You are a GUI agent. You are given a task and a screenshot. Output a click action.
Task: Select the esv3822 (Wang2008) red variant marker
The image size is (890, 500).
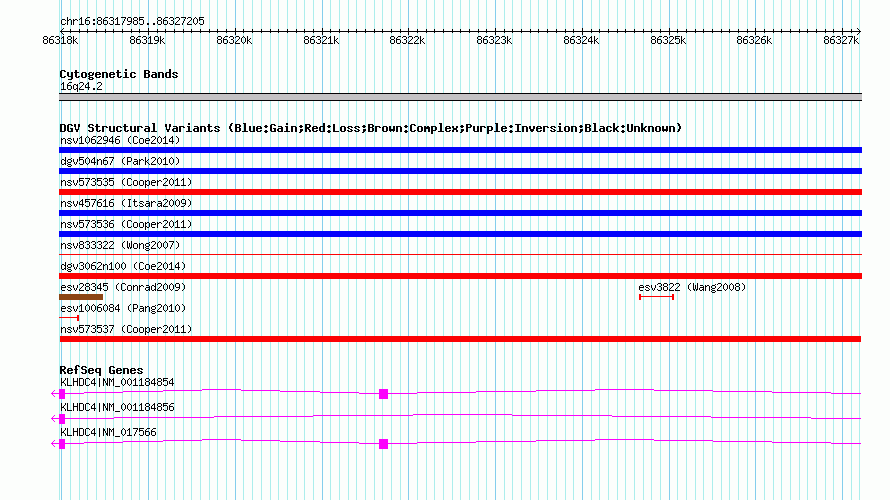click(656, 297)
